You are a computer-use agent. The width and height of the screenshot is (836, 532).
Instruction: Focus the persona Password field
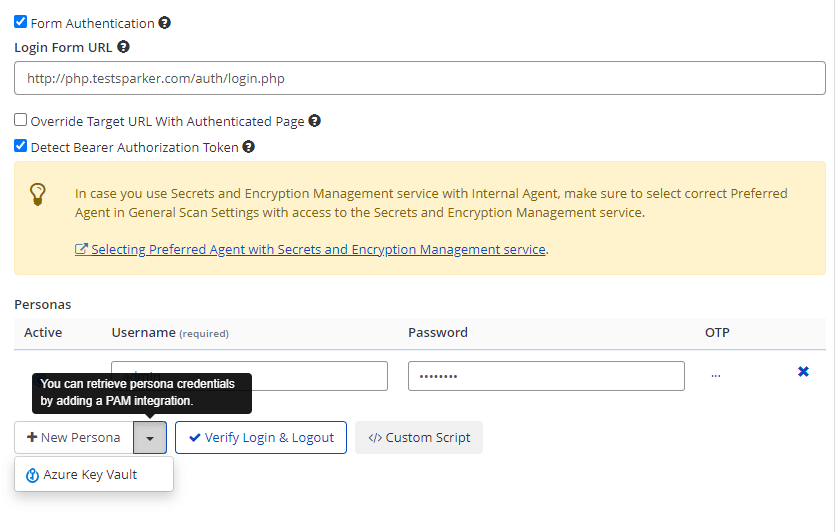point(546,376)
